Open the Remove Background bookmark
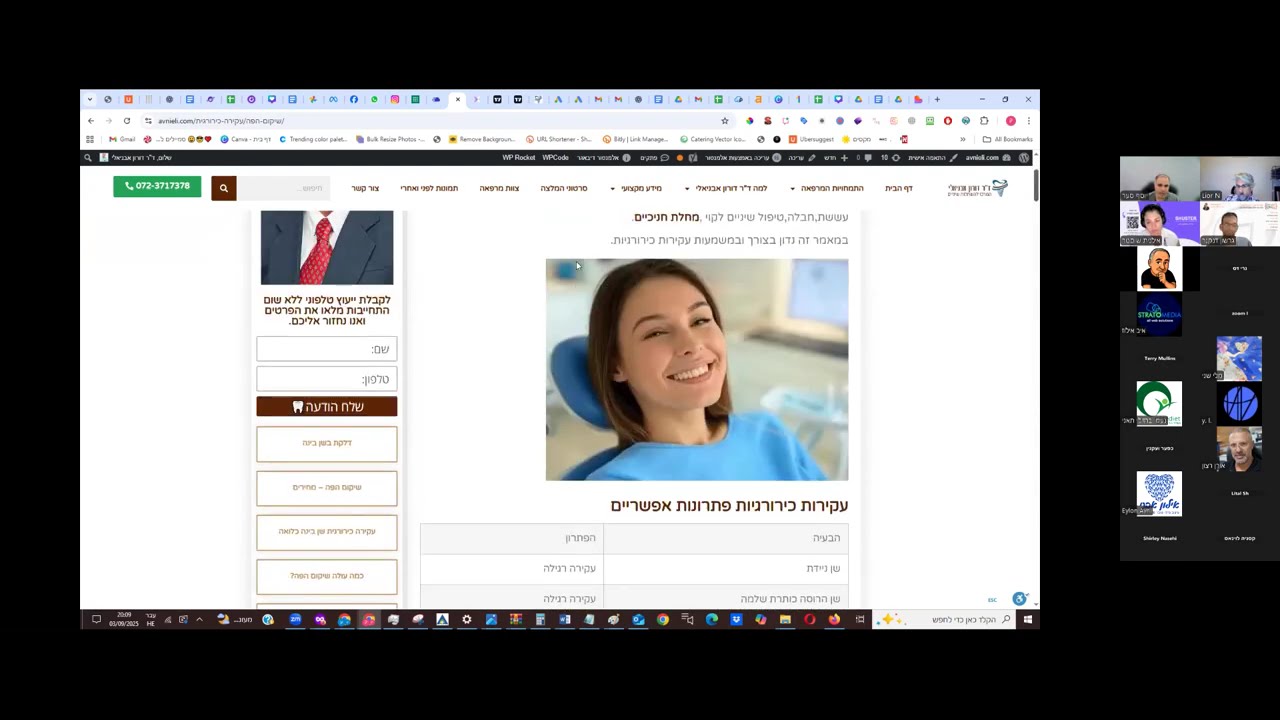Image resolution: width=1280 pixels, height=720 pixels. click(482, 139)
